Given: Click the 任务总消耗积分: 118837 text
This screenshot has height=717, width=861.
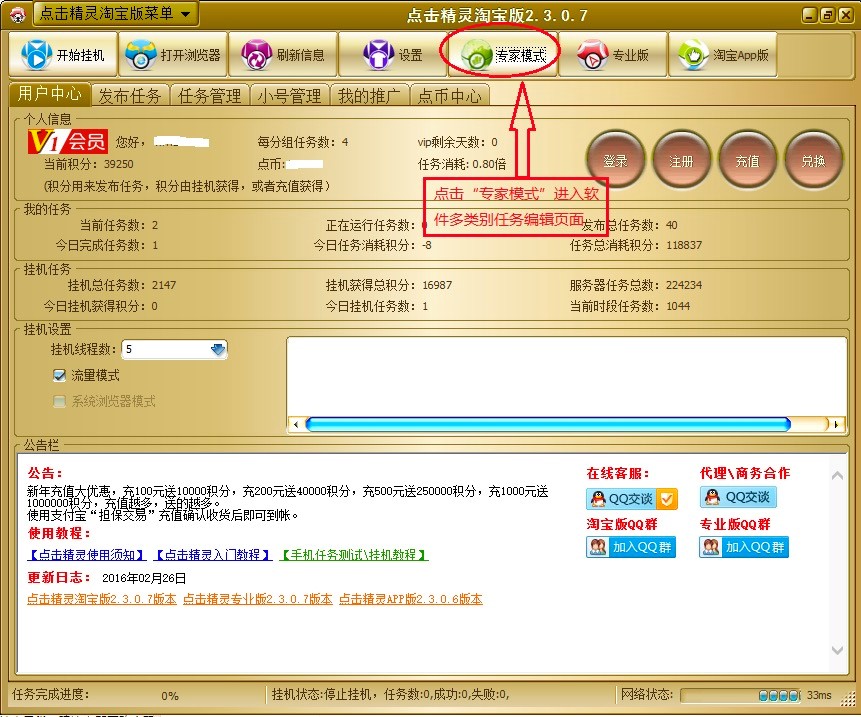Looking at the screenshot, I should [636, 245].
